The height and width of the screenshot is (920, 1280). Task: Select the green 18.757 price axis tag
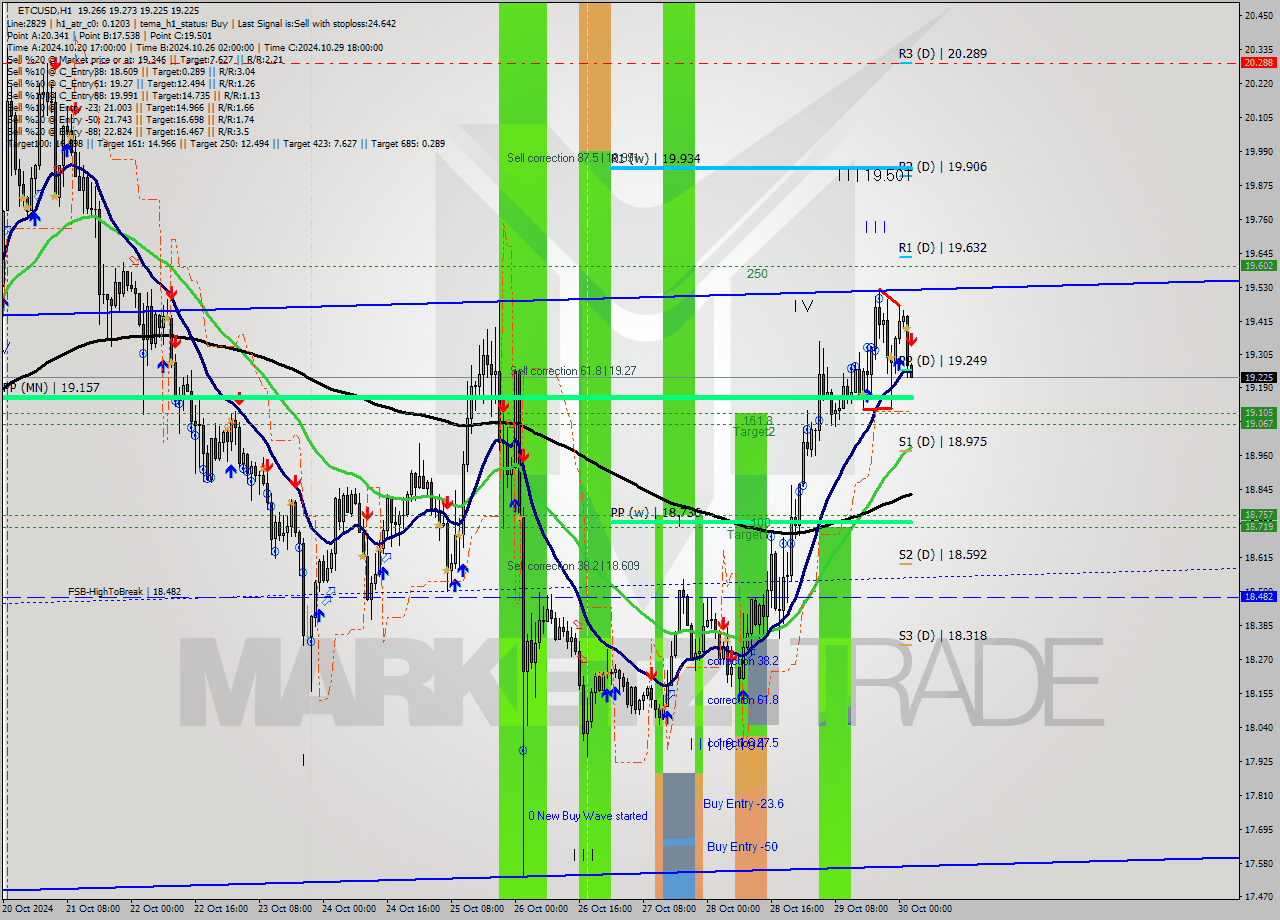(1258, 515)
